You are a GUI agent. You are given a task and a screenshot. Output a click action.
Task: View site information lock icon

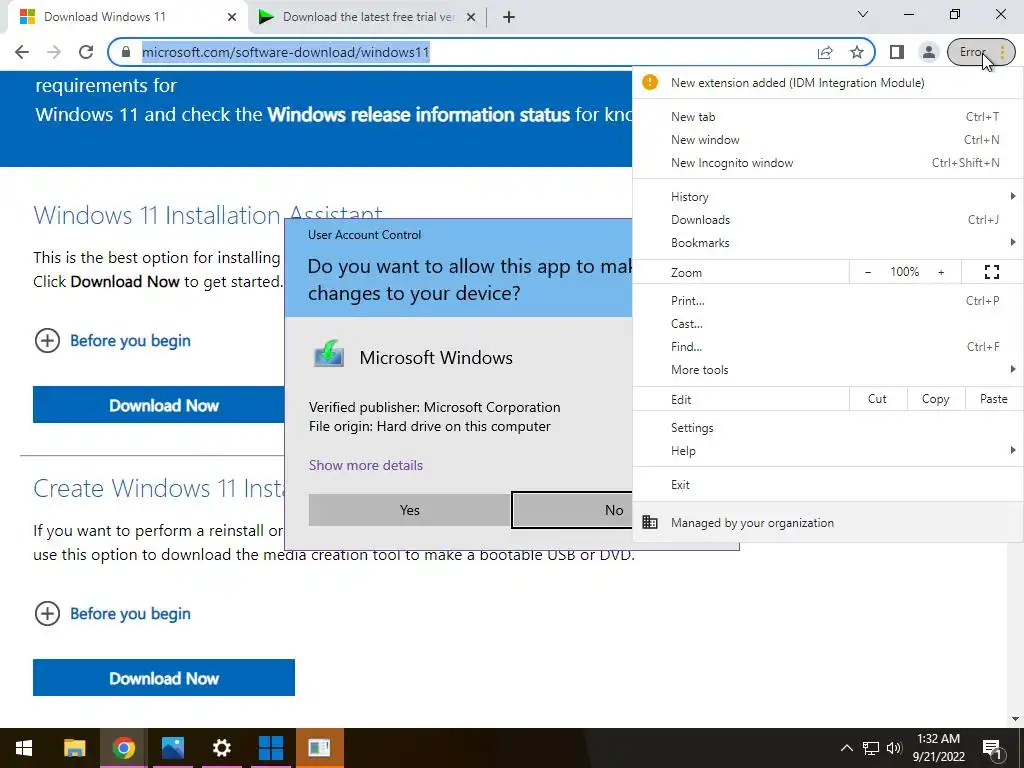point(126,52)
